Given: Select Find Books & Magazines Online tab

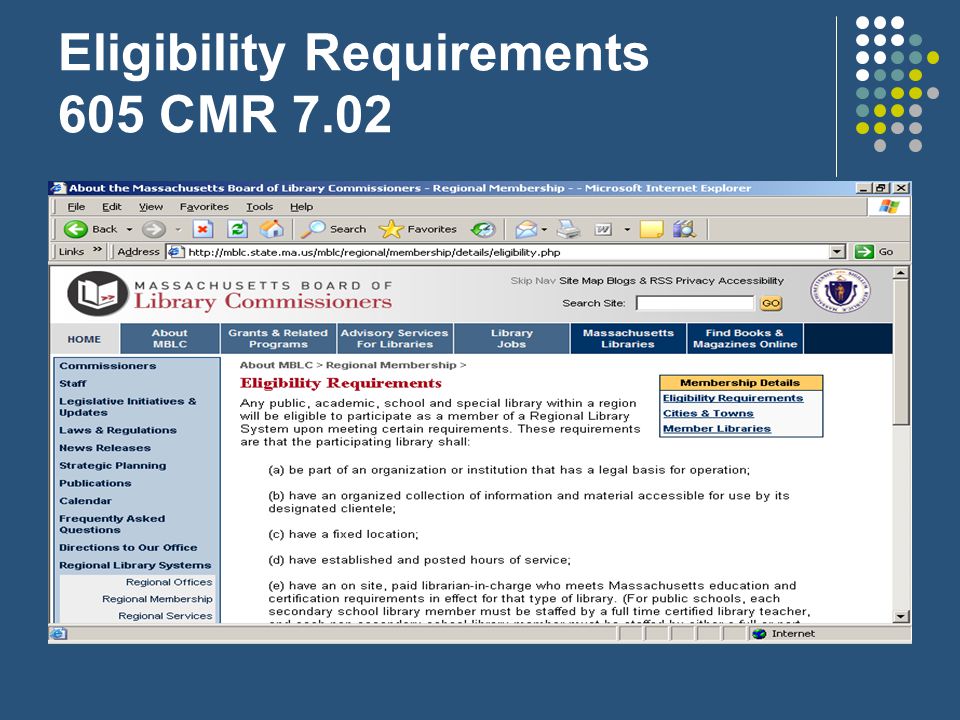Looking at the screenshot, I should coord(745,339).
